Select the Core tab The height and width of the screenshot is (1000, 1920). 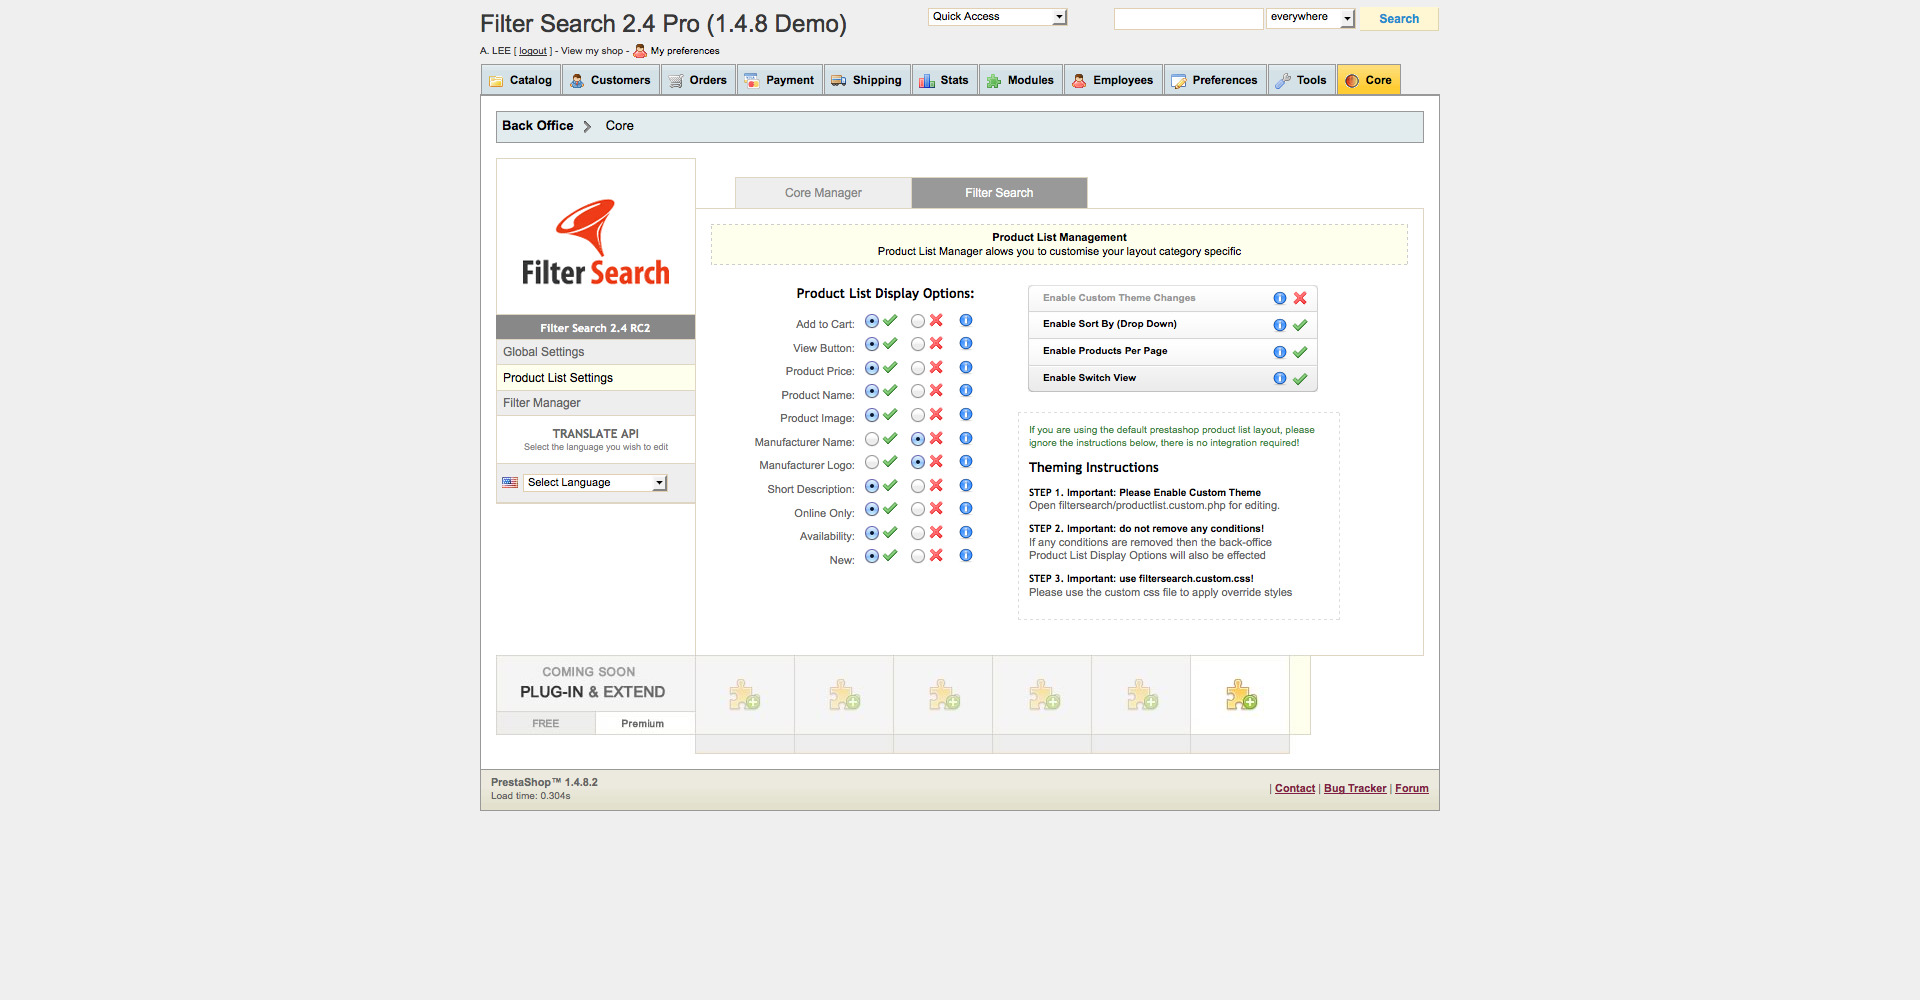(1369, 80)
